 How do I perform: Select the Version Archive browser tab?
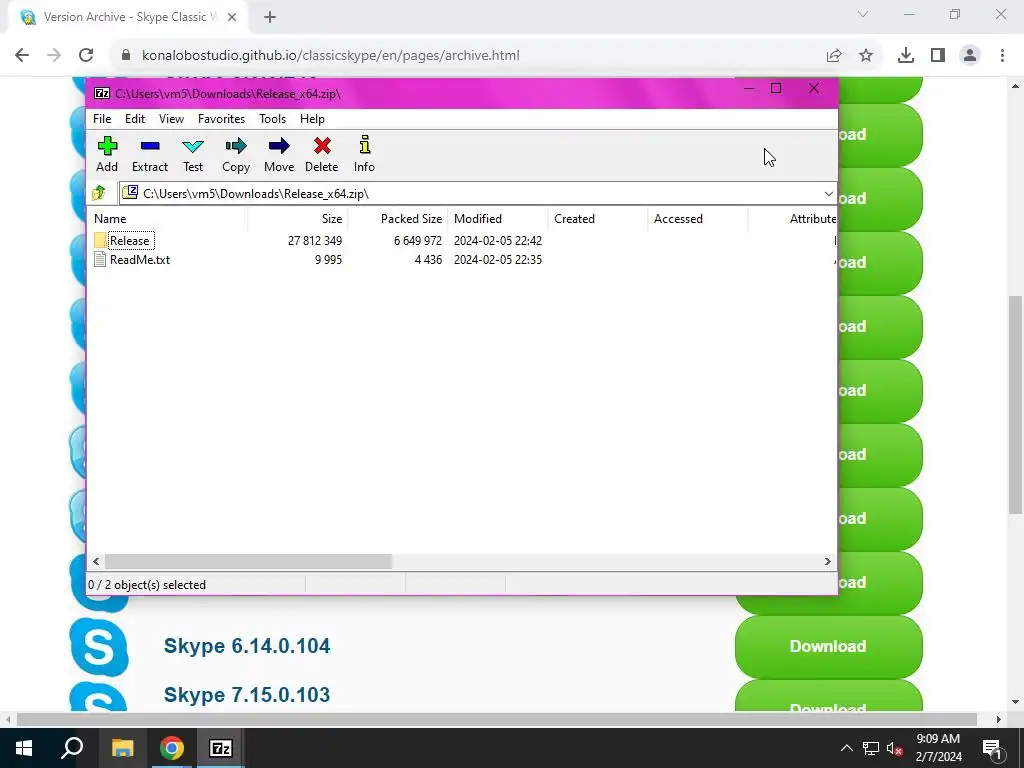(127, 17)
